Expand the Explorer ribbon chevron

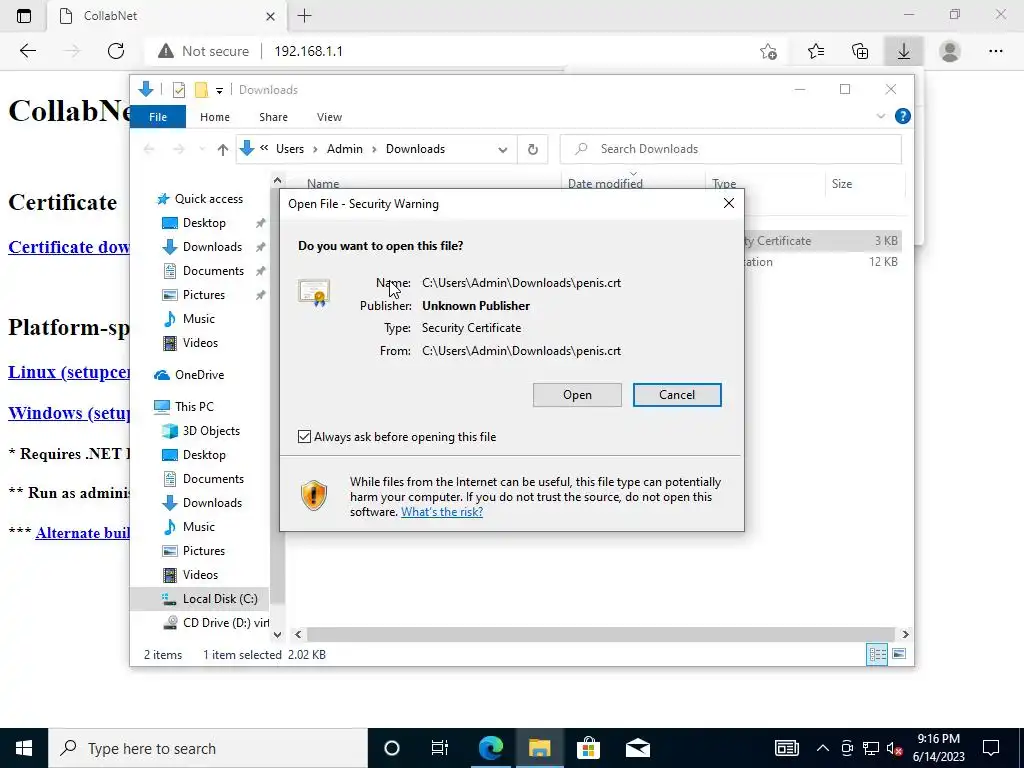tap(880, 116)
